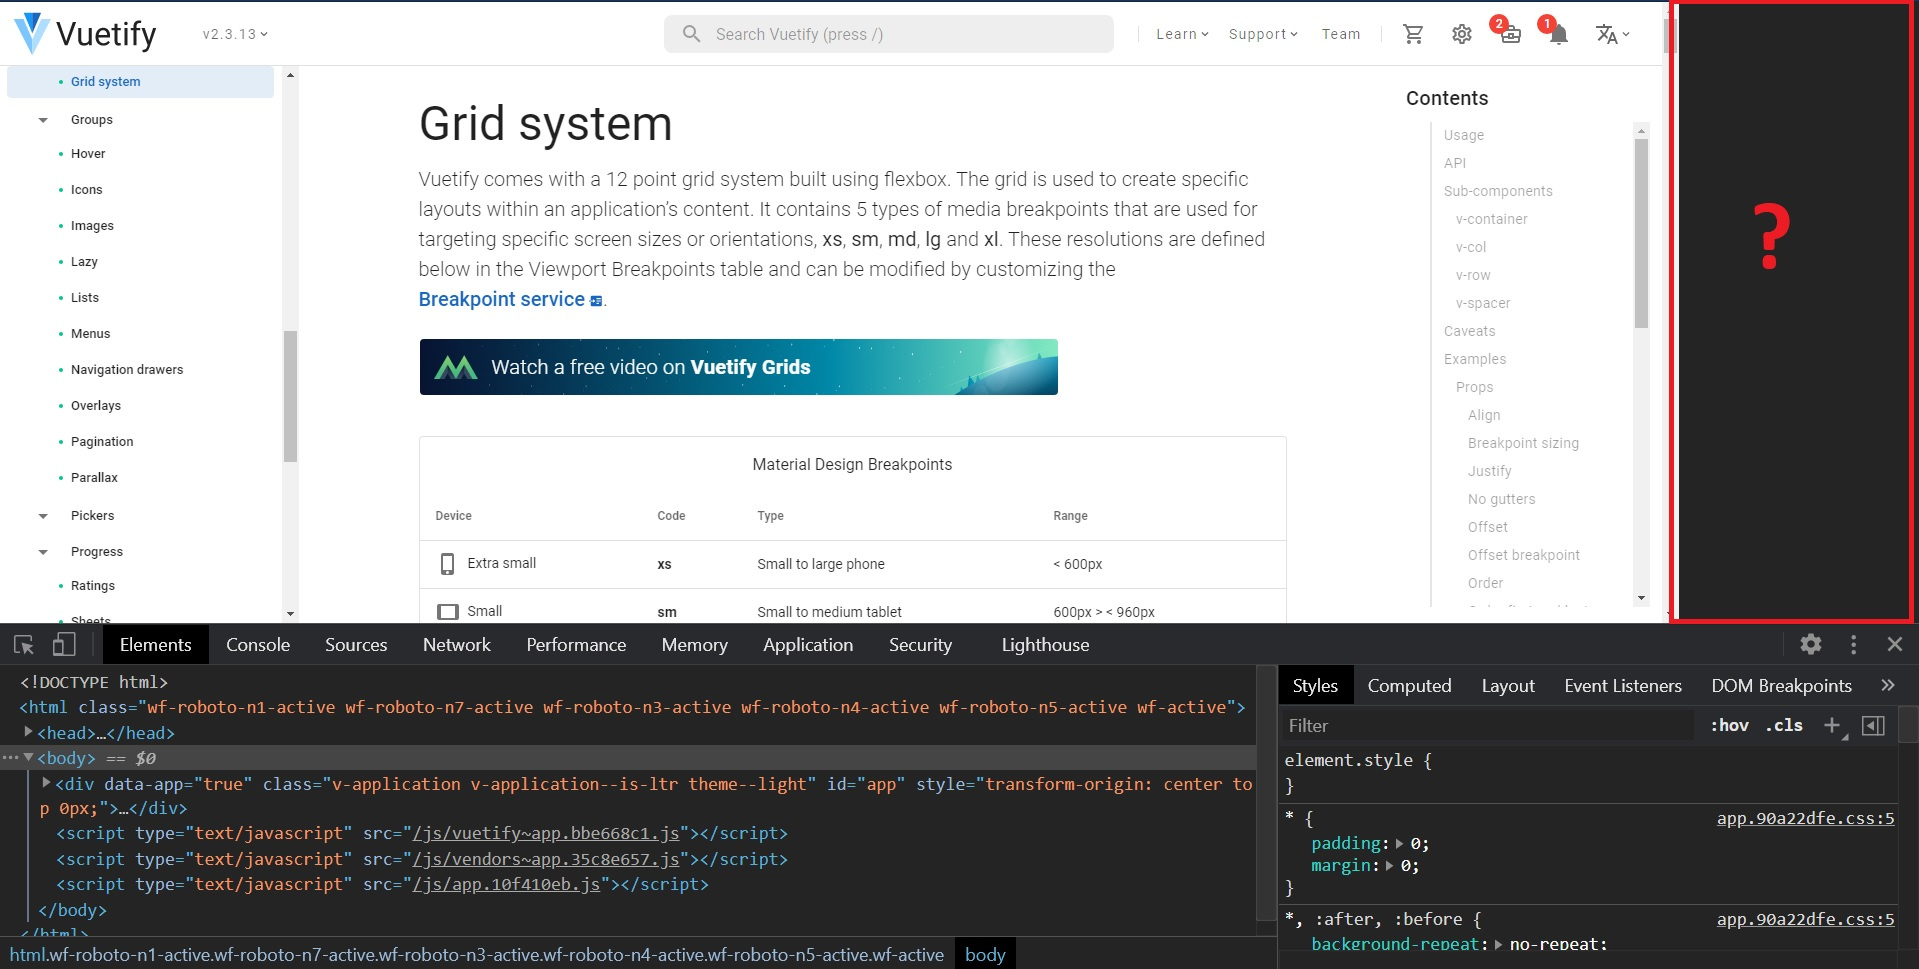1919x969 pixels.
Task: Open the version v2.3.13 dropdown
Action: (x=235, y=34)
